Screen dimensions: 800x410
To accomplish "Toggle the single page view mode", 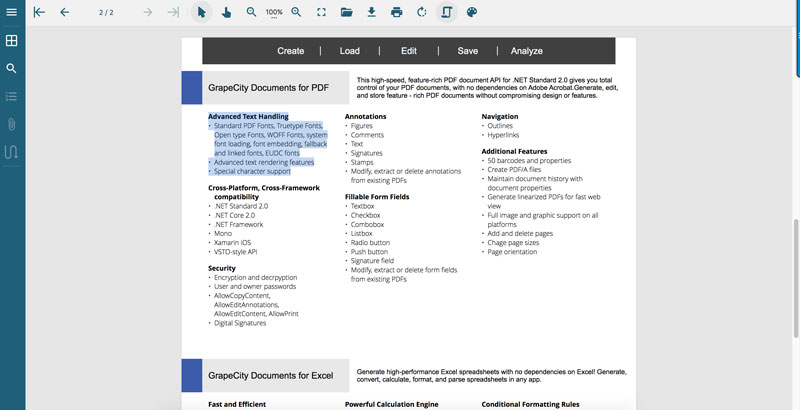I will [446, 12].
